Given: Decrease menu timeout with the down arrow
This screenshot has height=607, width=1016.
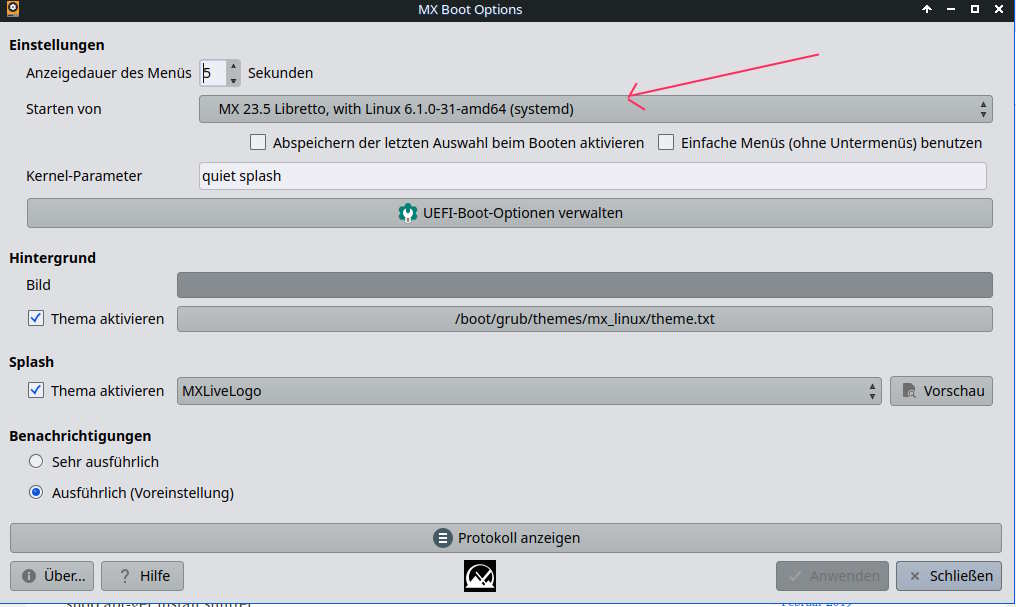Looking at the screenshot, I should point(233,80).
